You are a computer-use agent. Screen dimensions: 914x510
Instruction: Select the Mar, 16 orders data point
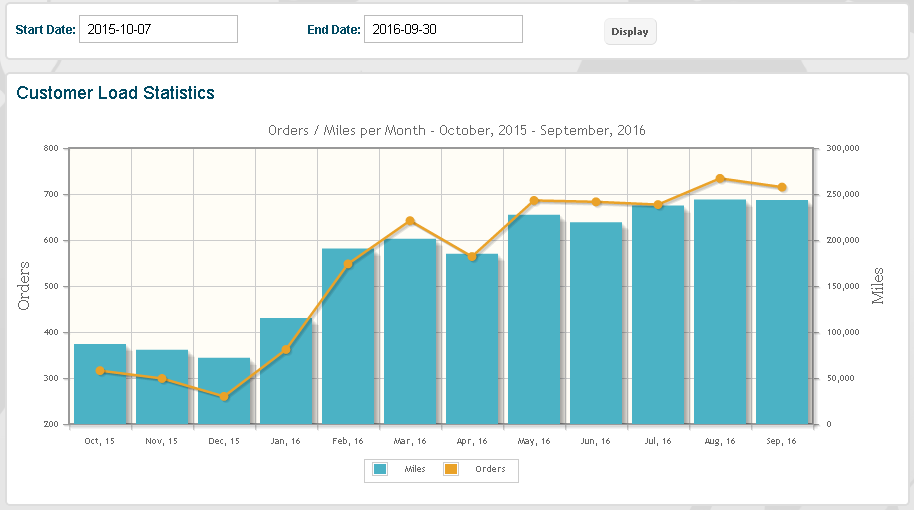click(410, 221)
